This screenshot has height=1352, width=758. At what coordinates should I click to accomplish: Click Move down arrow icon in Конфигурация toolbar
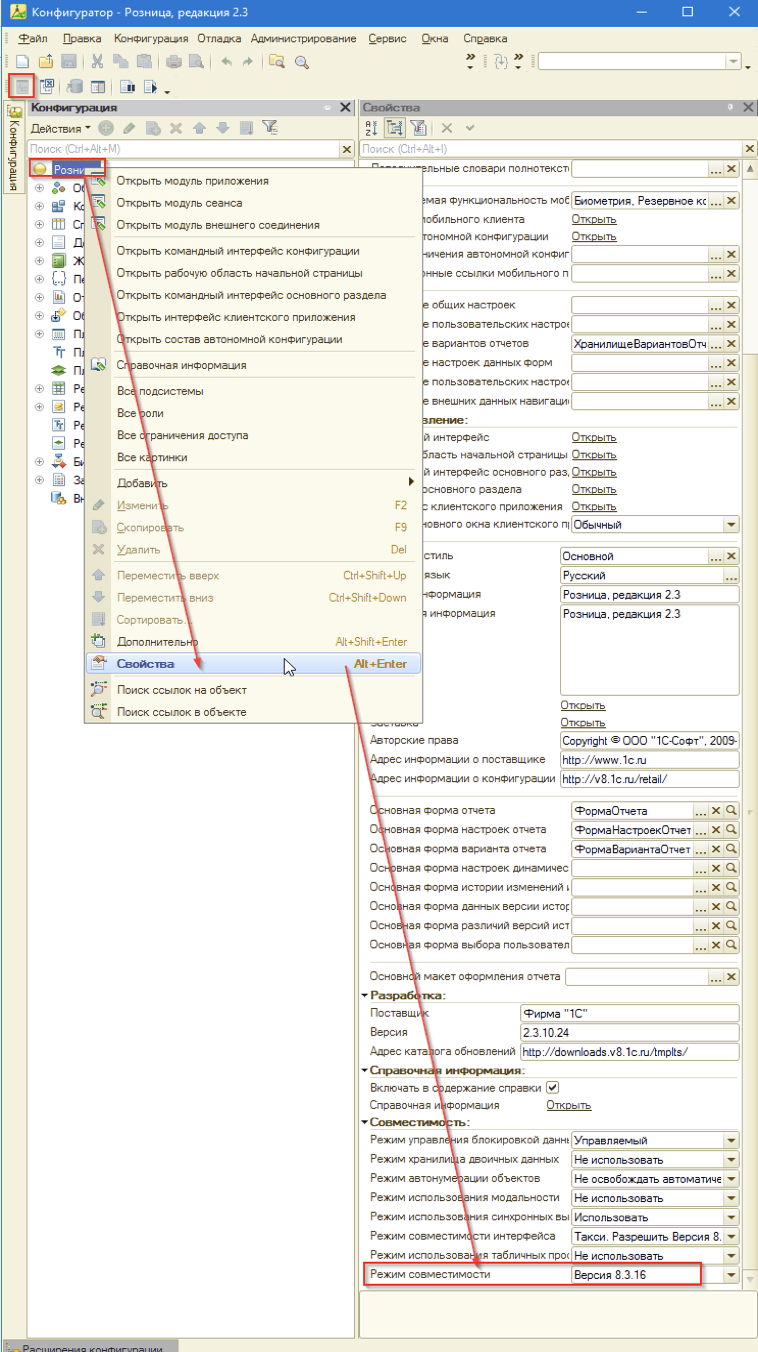(x=221, y=128)
